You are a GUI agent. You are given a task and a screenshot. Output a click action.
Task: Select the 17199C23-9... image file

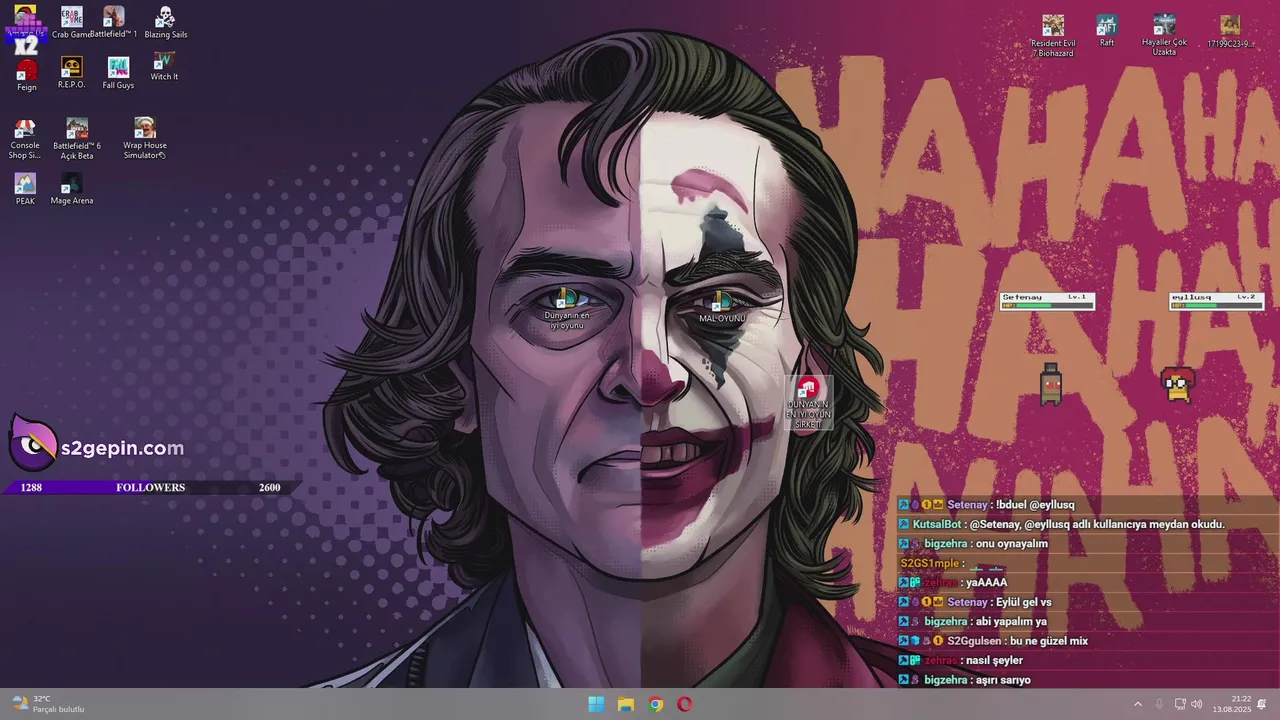tap(1230, 32)
